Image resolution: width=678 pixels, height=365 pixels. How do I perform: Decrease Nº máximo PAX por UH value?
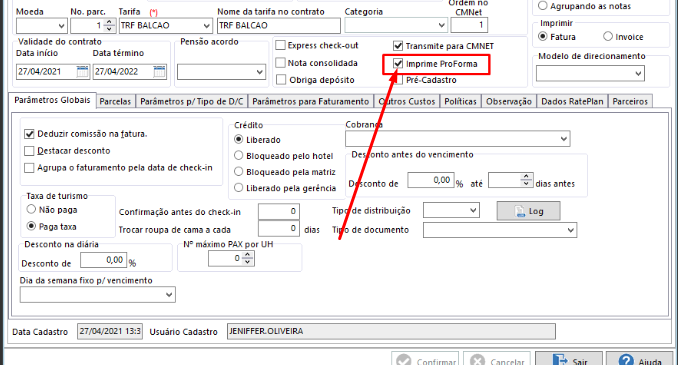[247, 262]
